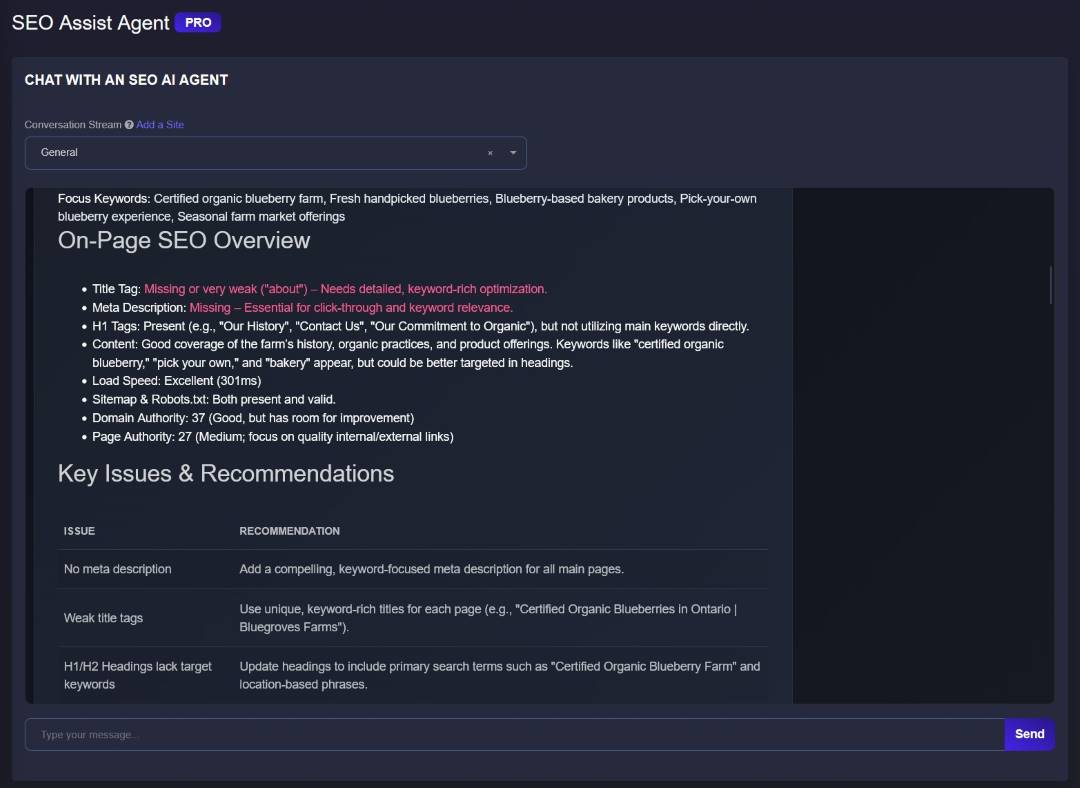Click the SEO Assist Agent title

click(x=90, y=23)
